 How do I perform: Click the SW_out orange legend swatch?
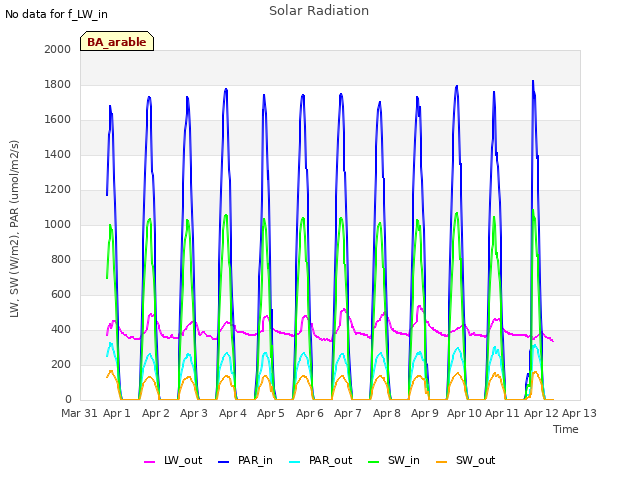[442, 462]
